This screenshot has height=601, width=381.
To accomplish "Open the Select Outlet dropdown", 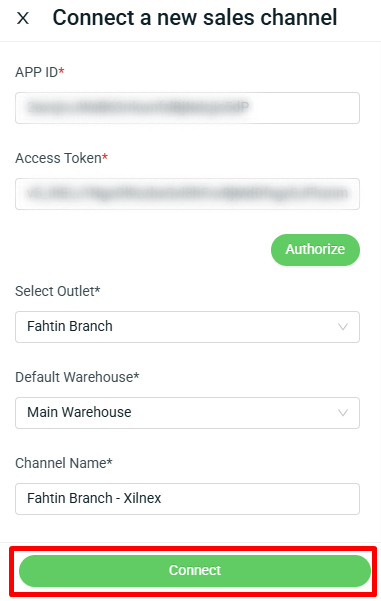I will pos(187,327).
